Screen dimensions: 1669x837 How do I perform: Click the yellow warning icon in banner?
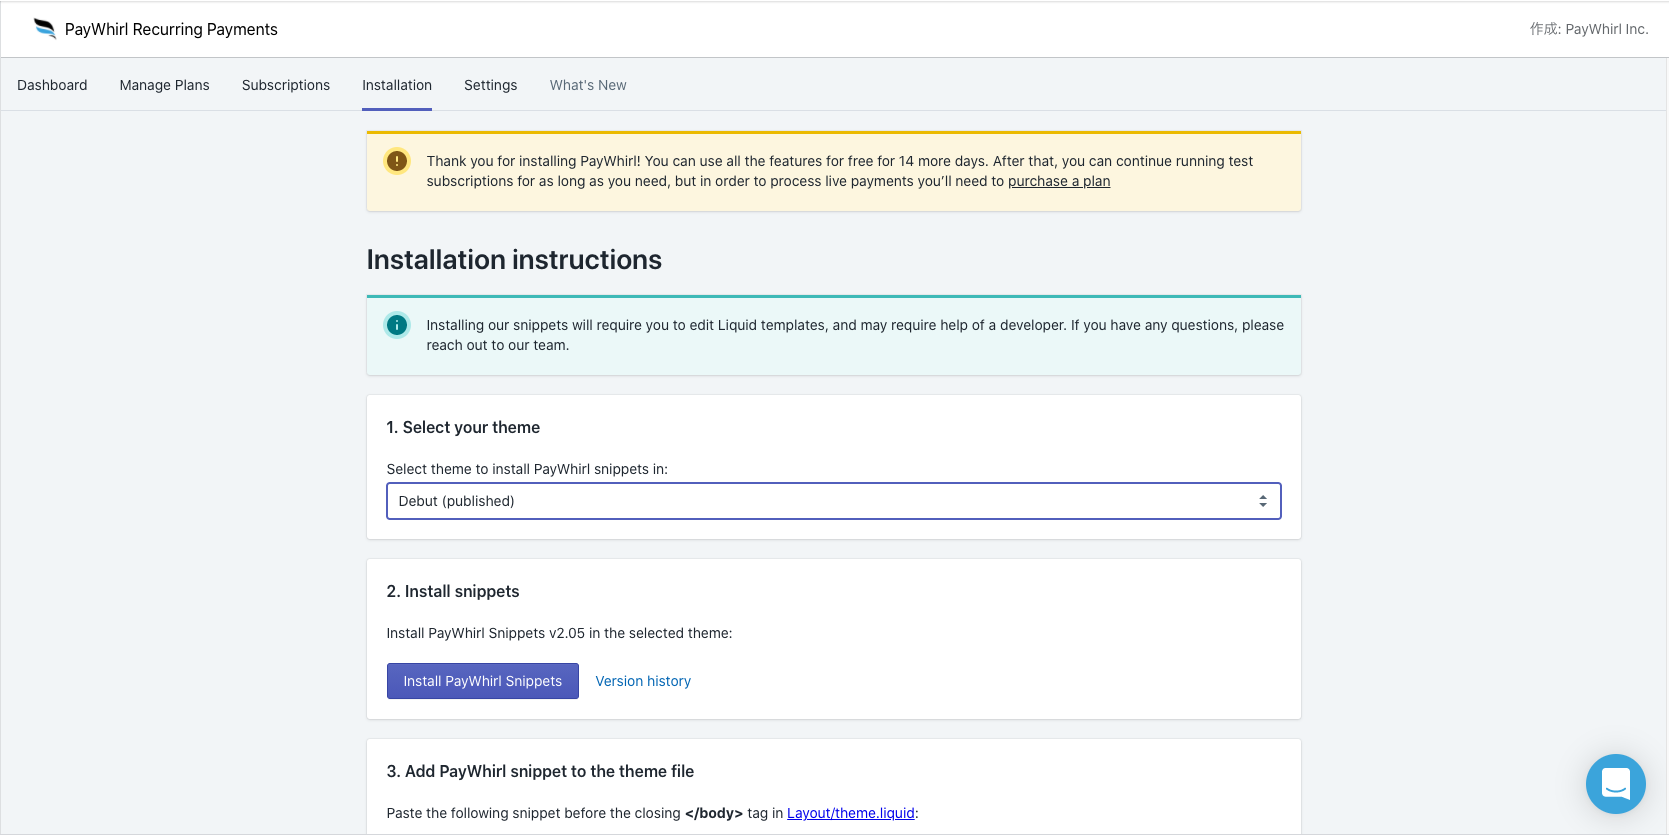point(397,161)
